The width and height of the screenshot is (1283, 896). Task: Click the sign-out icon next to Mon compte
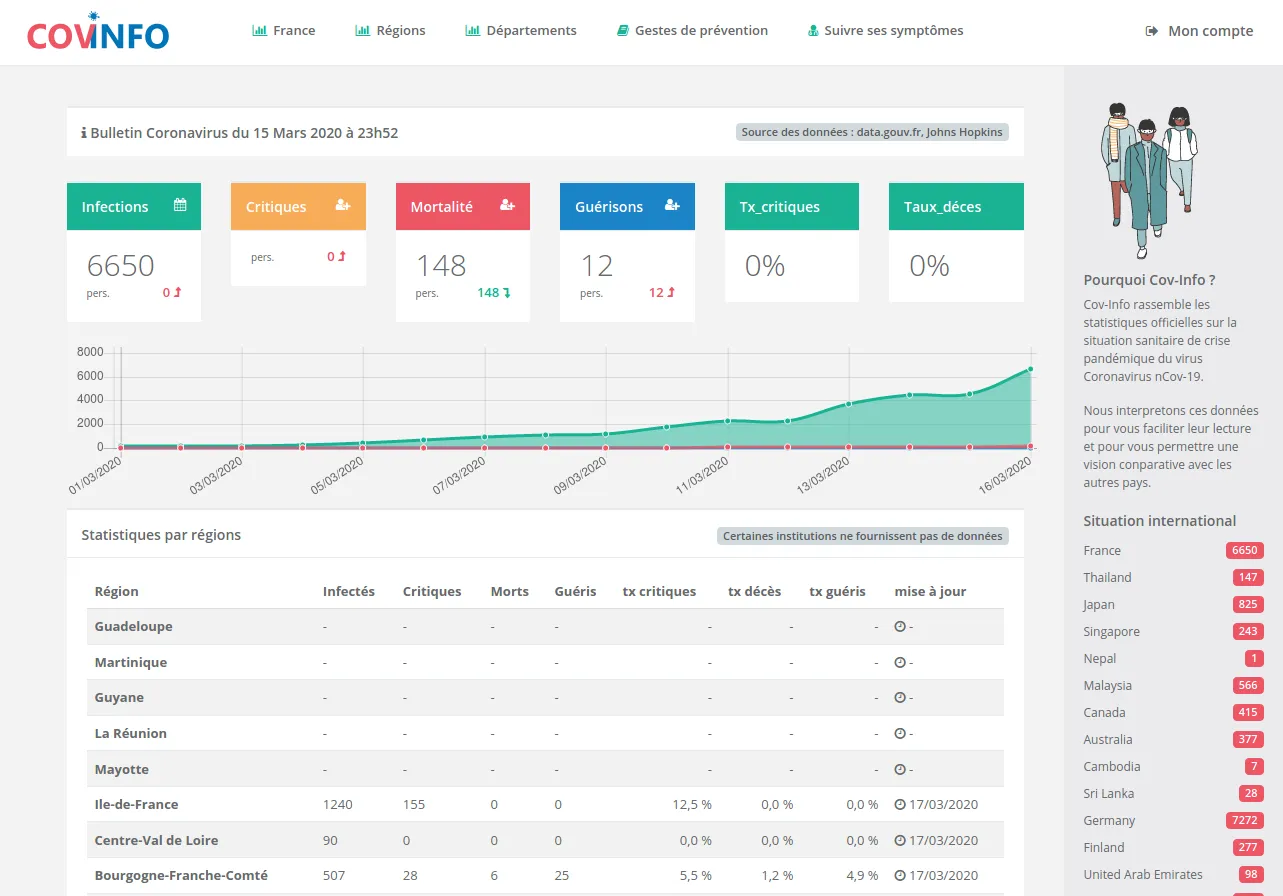(x=1152, y=31)
